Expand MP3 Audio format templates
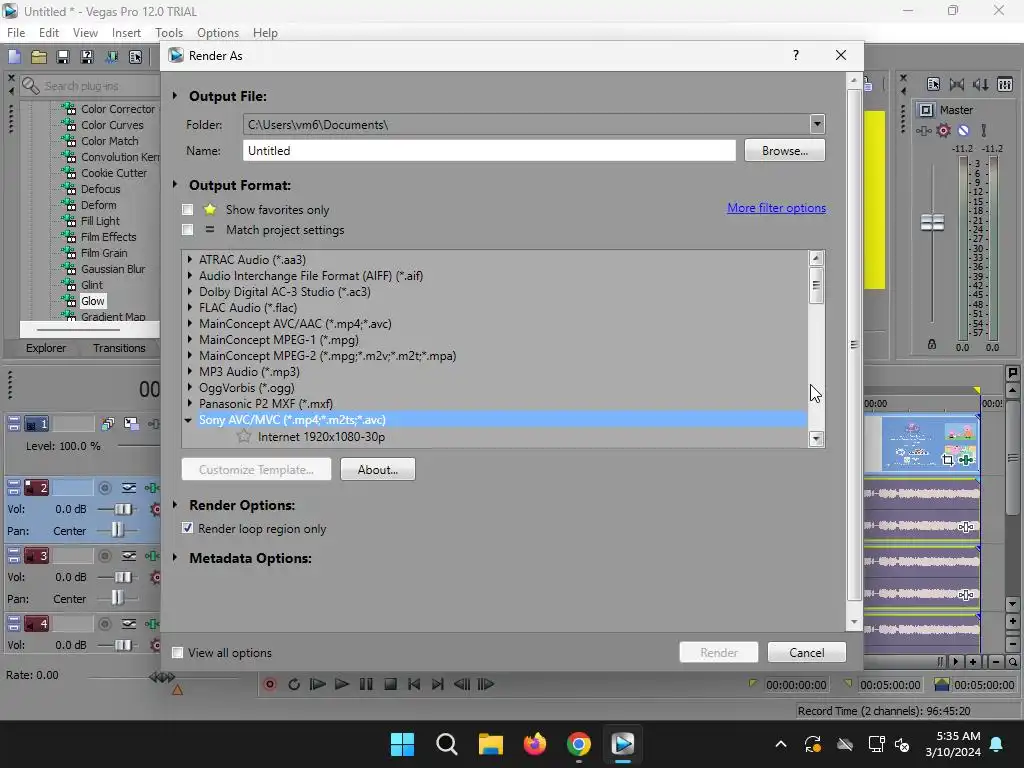Viewport: 1024px width, 768px height. 190,372
